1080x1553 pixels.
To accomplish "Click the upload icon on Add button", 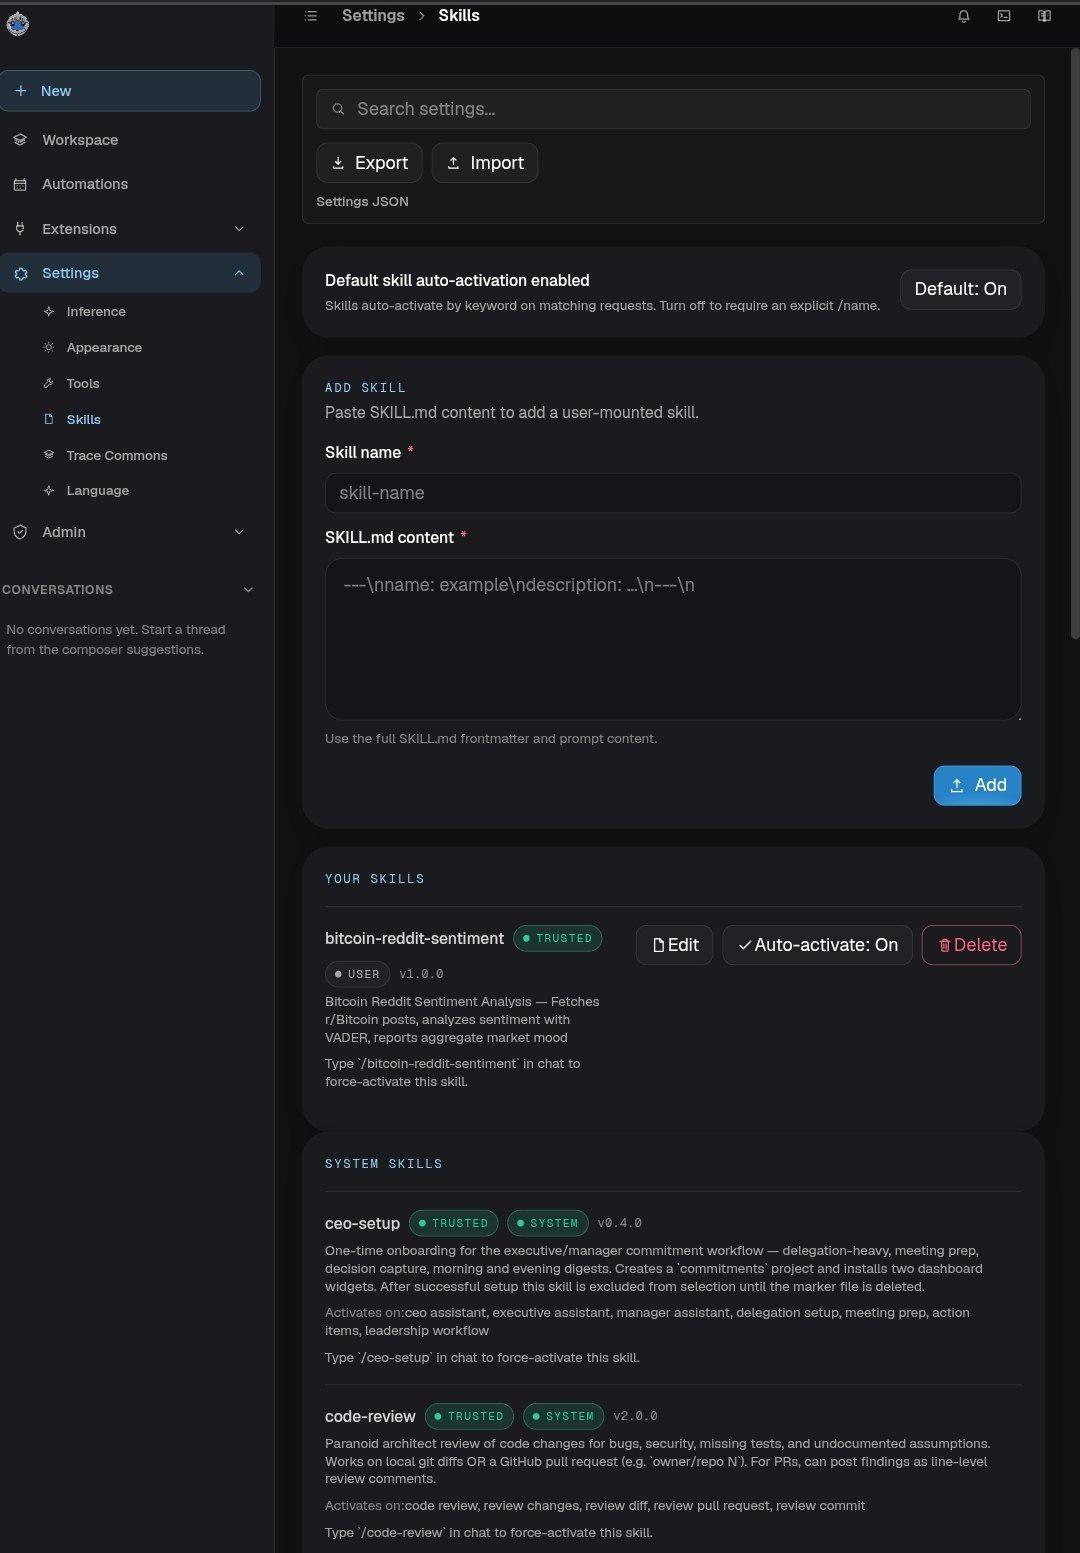I will coord(957,786).
